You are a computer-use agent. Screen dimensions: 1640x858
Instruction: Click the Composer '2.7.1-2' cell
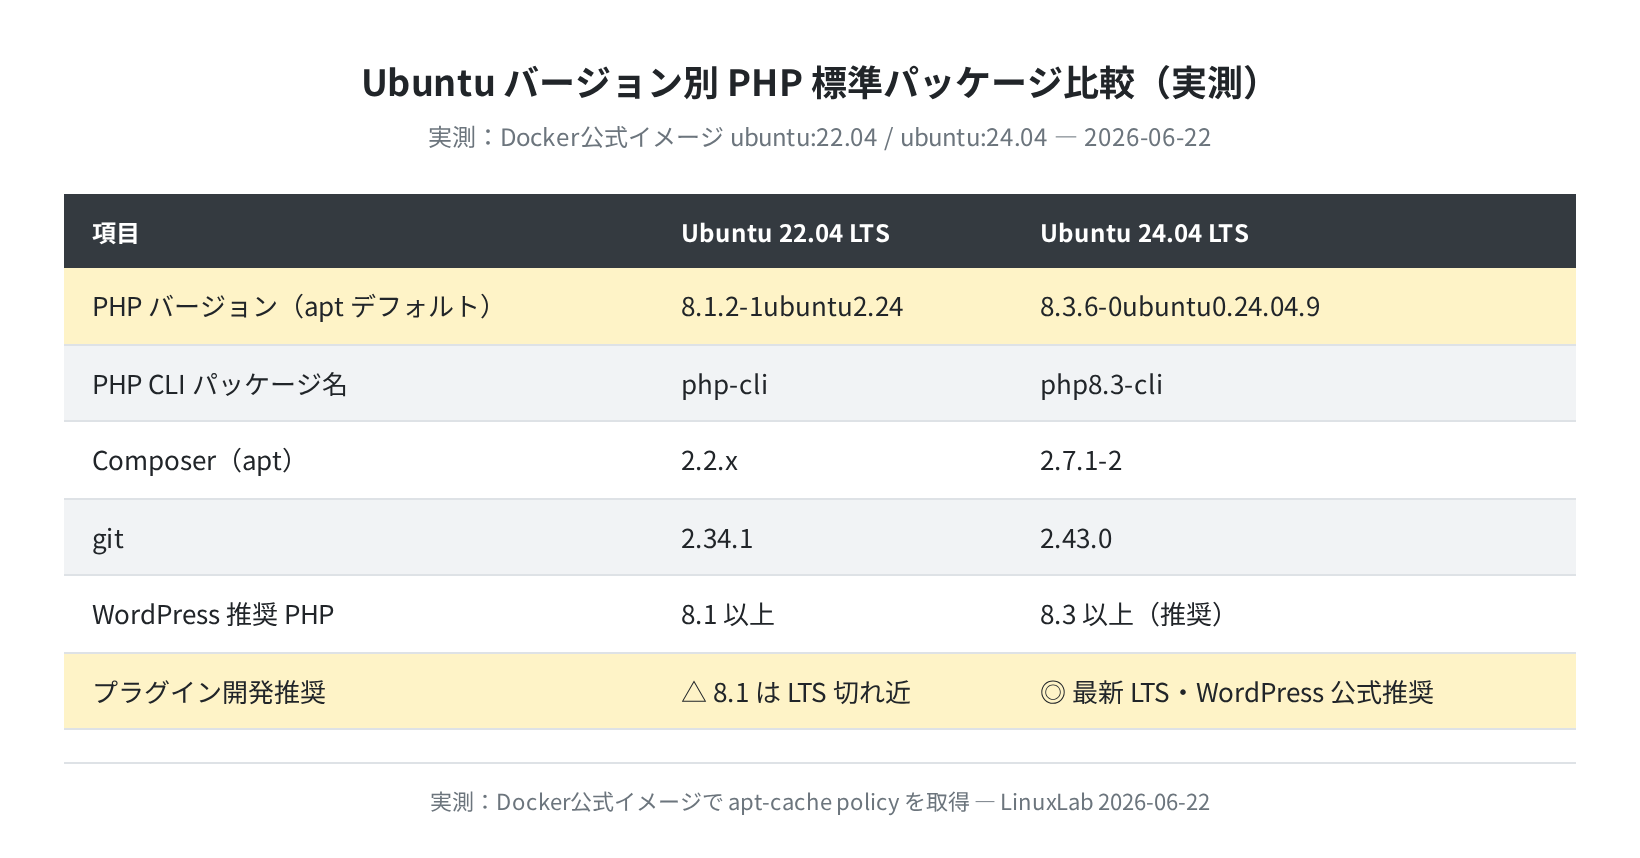point(1081,461)
